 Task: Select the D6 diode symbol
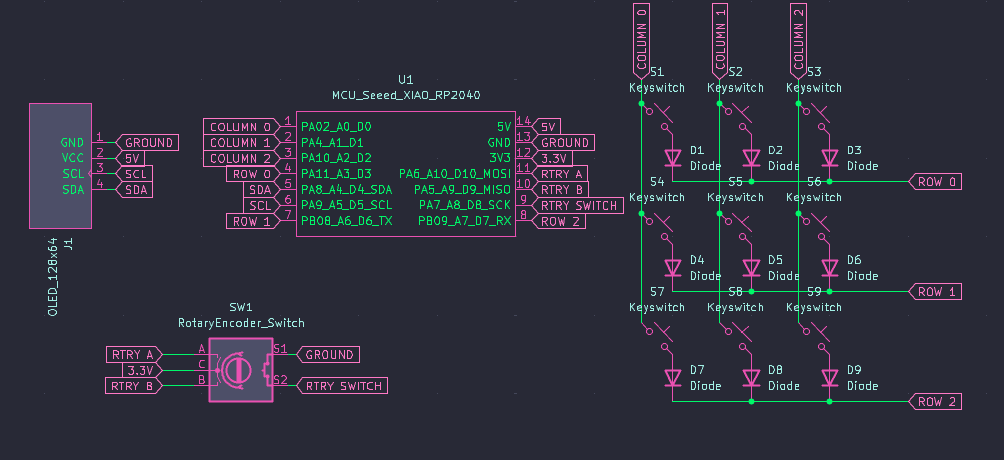click(x=830, y=267)
